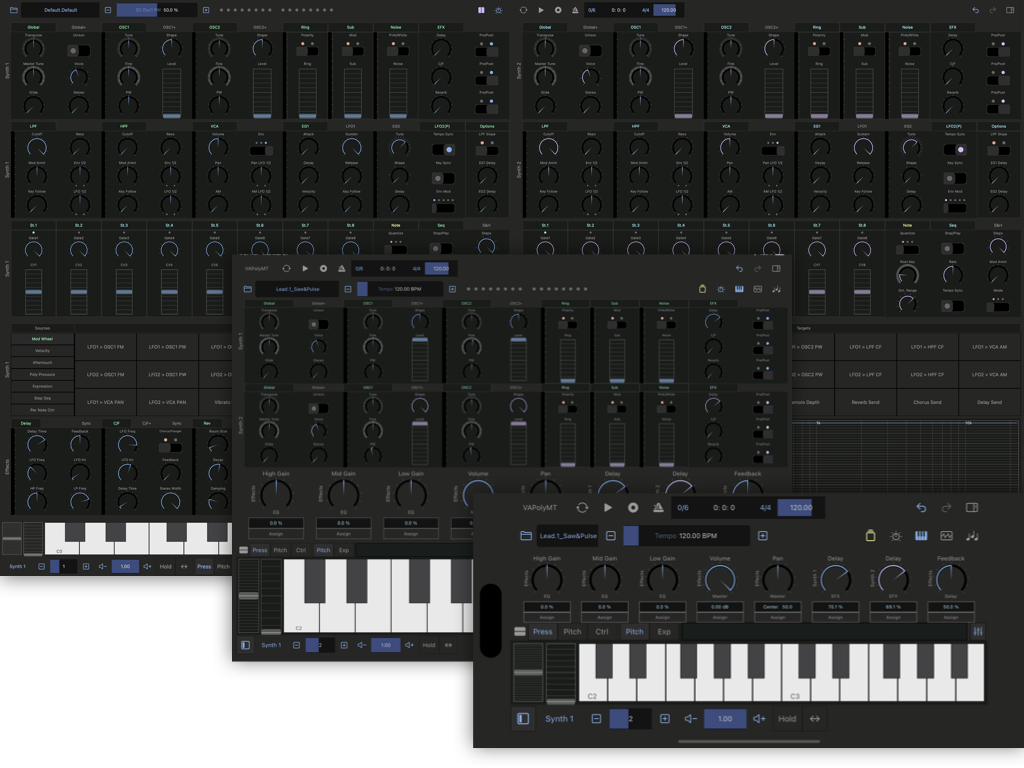
Task: Click the sync loop icon beside VAPolyMT
Action: pos(582,508)
